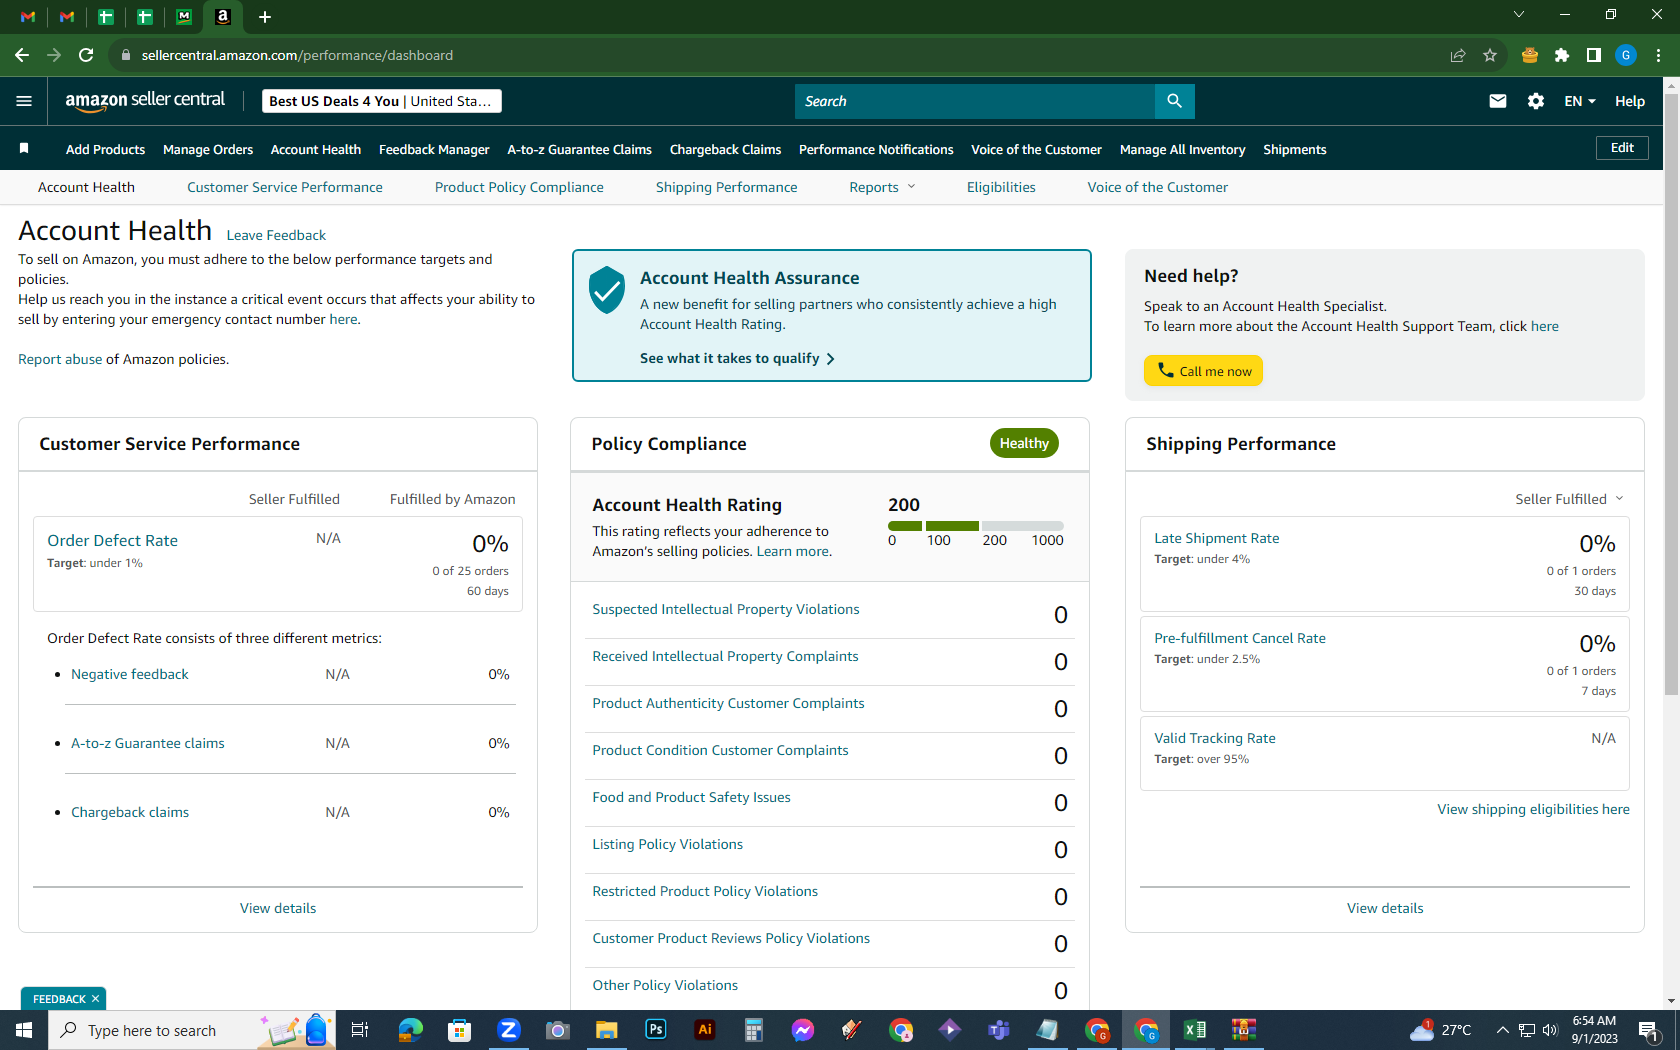Click the Call me now button
1680x1050 pixels.
[x=1203, y=371]
